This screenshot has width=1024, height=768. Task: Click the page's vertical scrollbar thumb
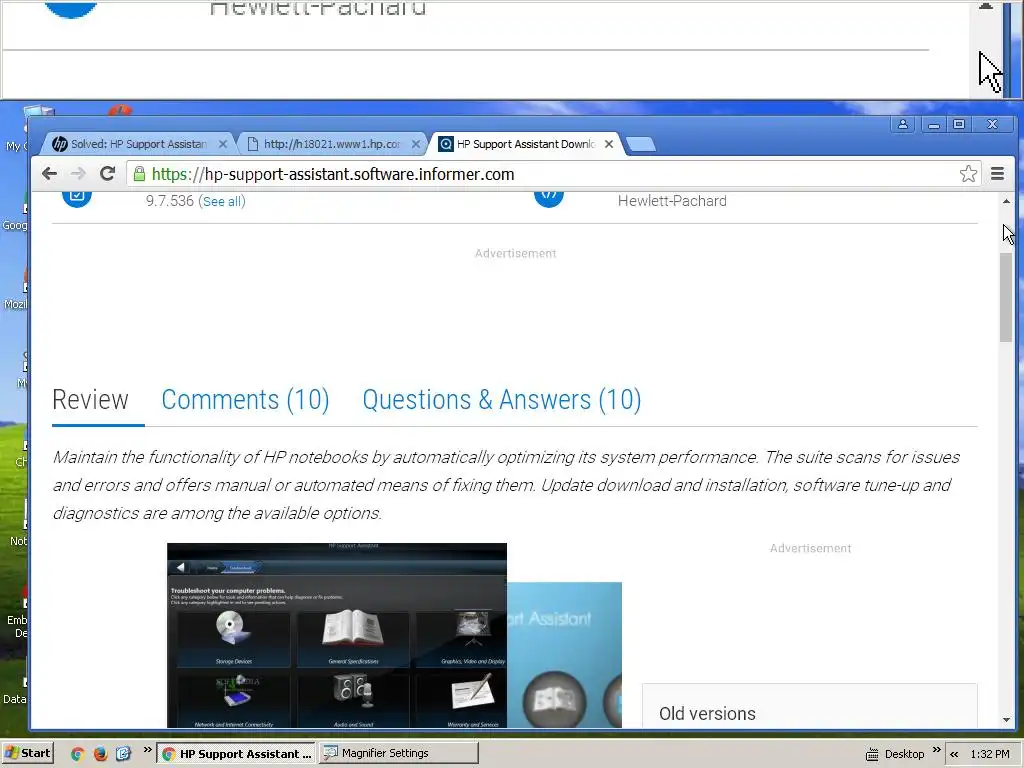coord(1006,297)
